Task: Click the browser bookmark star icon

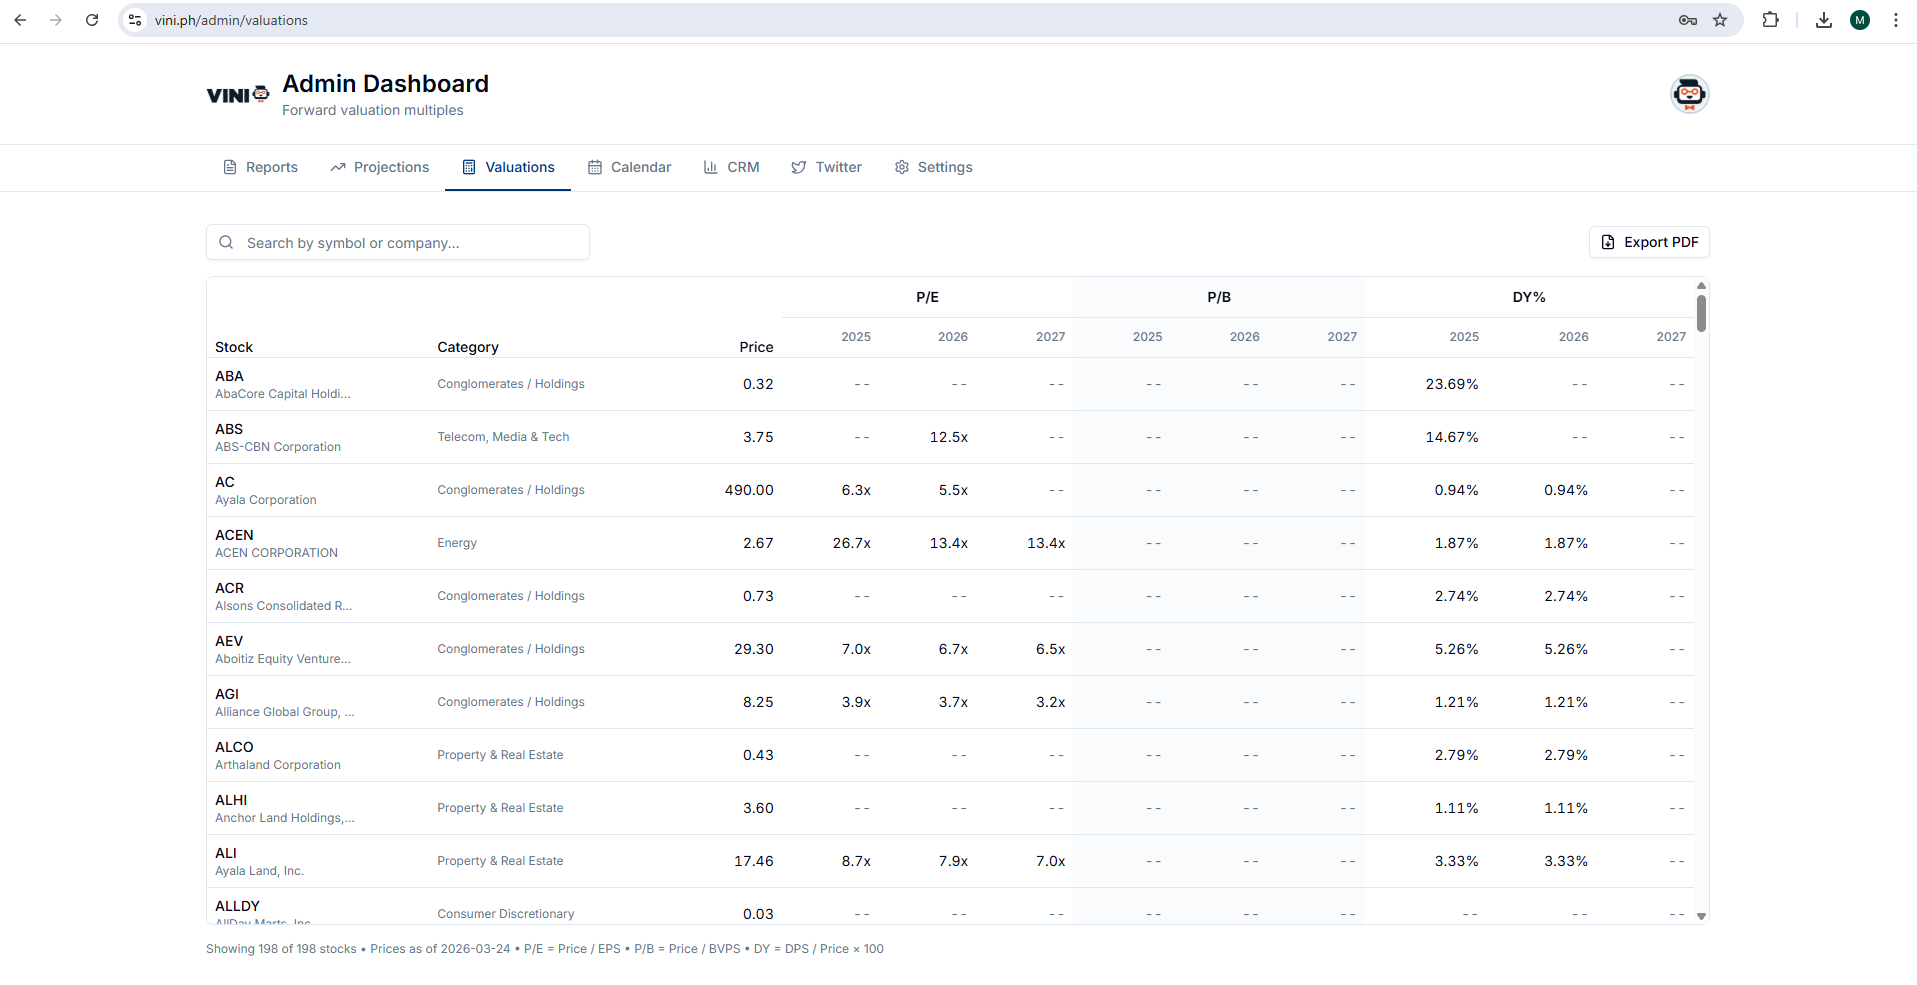Action: (1720, 20)
